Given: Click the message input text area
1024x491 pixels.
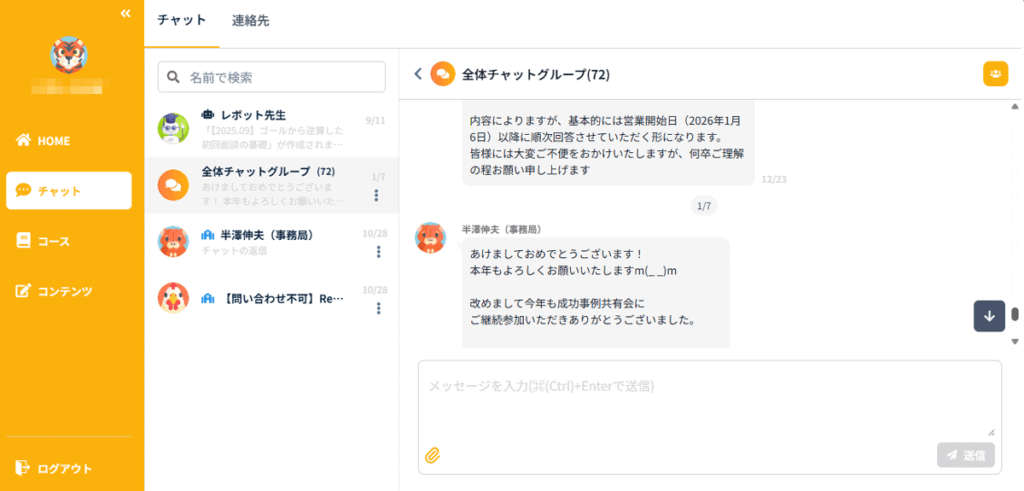Looking at the screenshot, I should click(x=708, y=397).
